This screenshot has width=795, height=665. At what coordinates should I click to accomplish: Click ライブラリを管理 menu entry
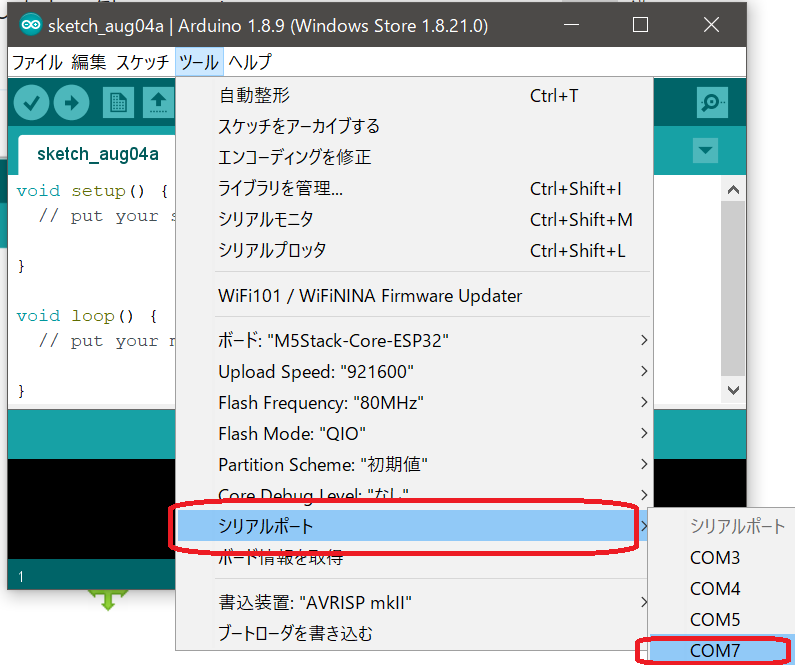tap(281, 188)
